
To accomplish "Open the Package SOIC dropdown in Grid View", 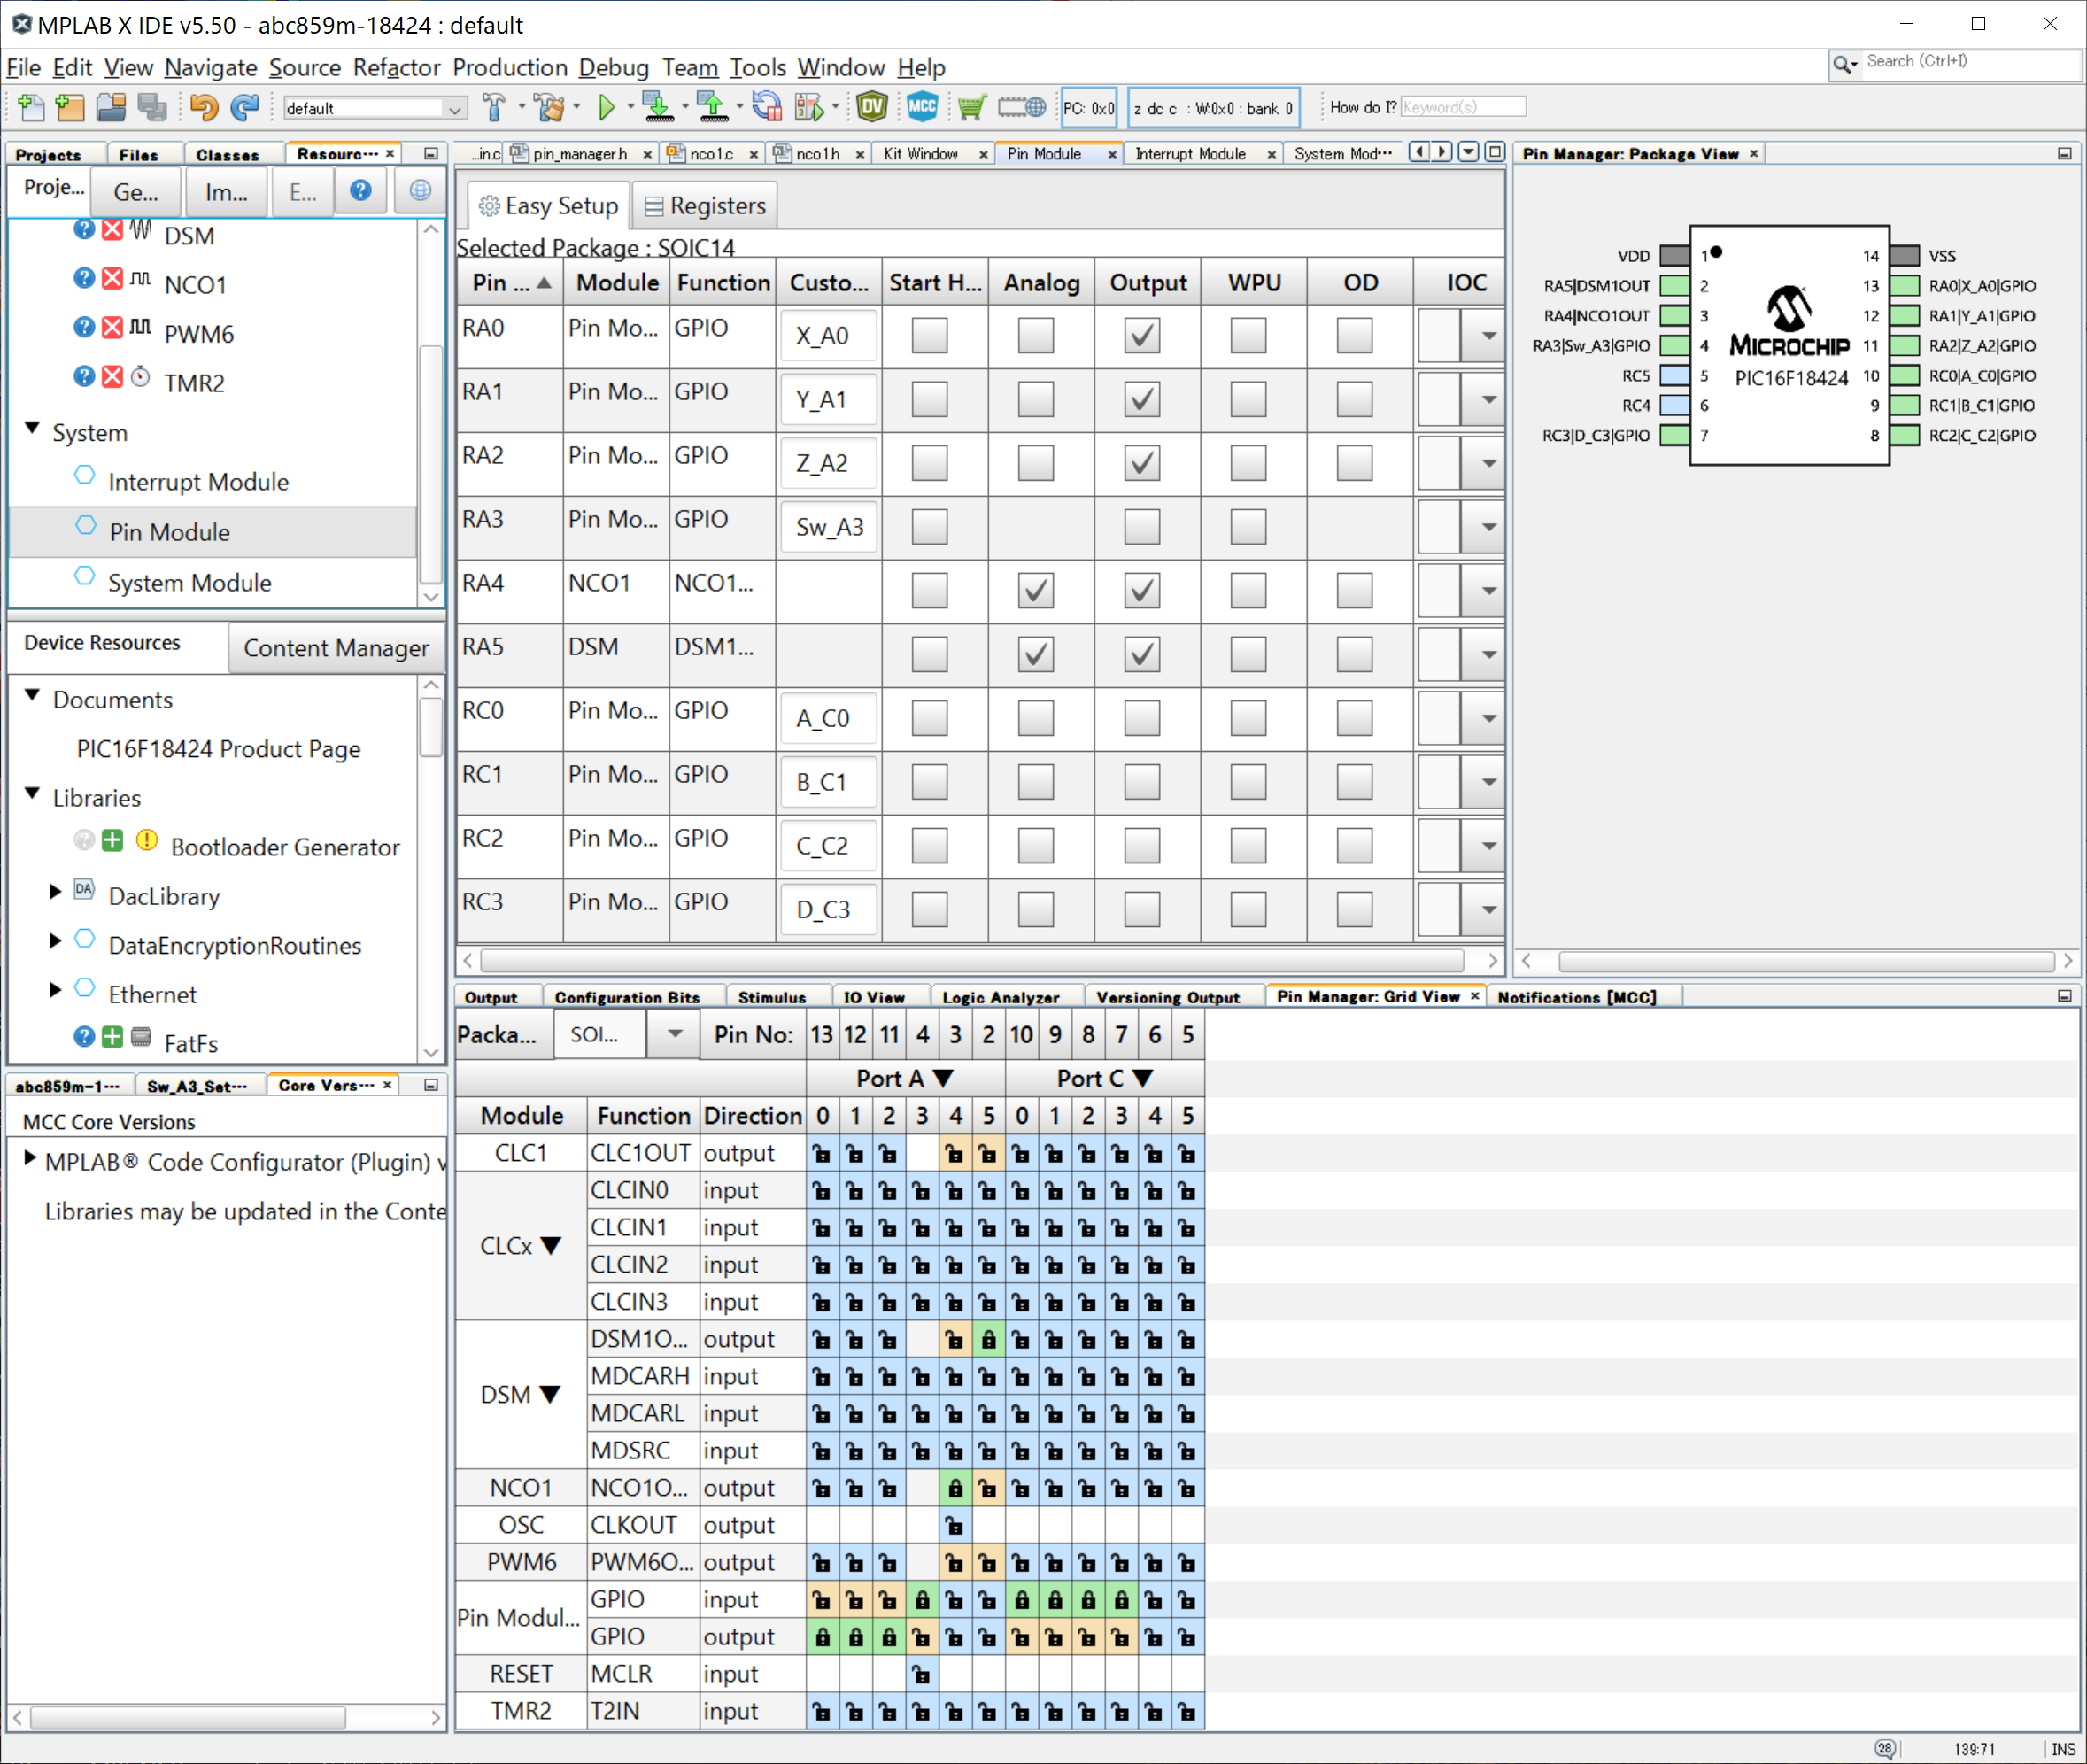I will point(675,1034).
